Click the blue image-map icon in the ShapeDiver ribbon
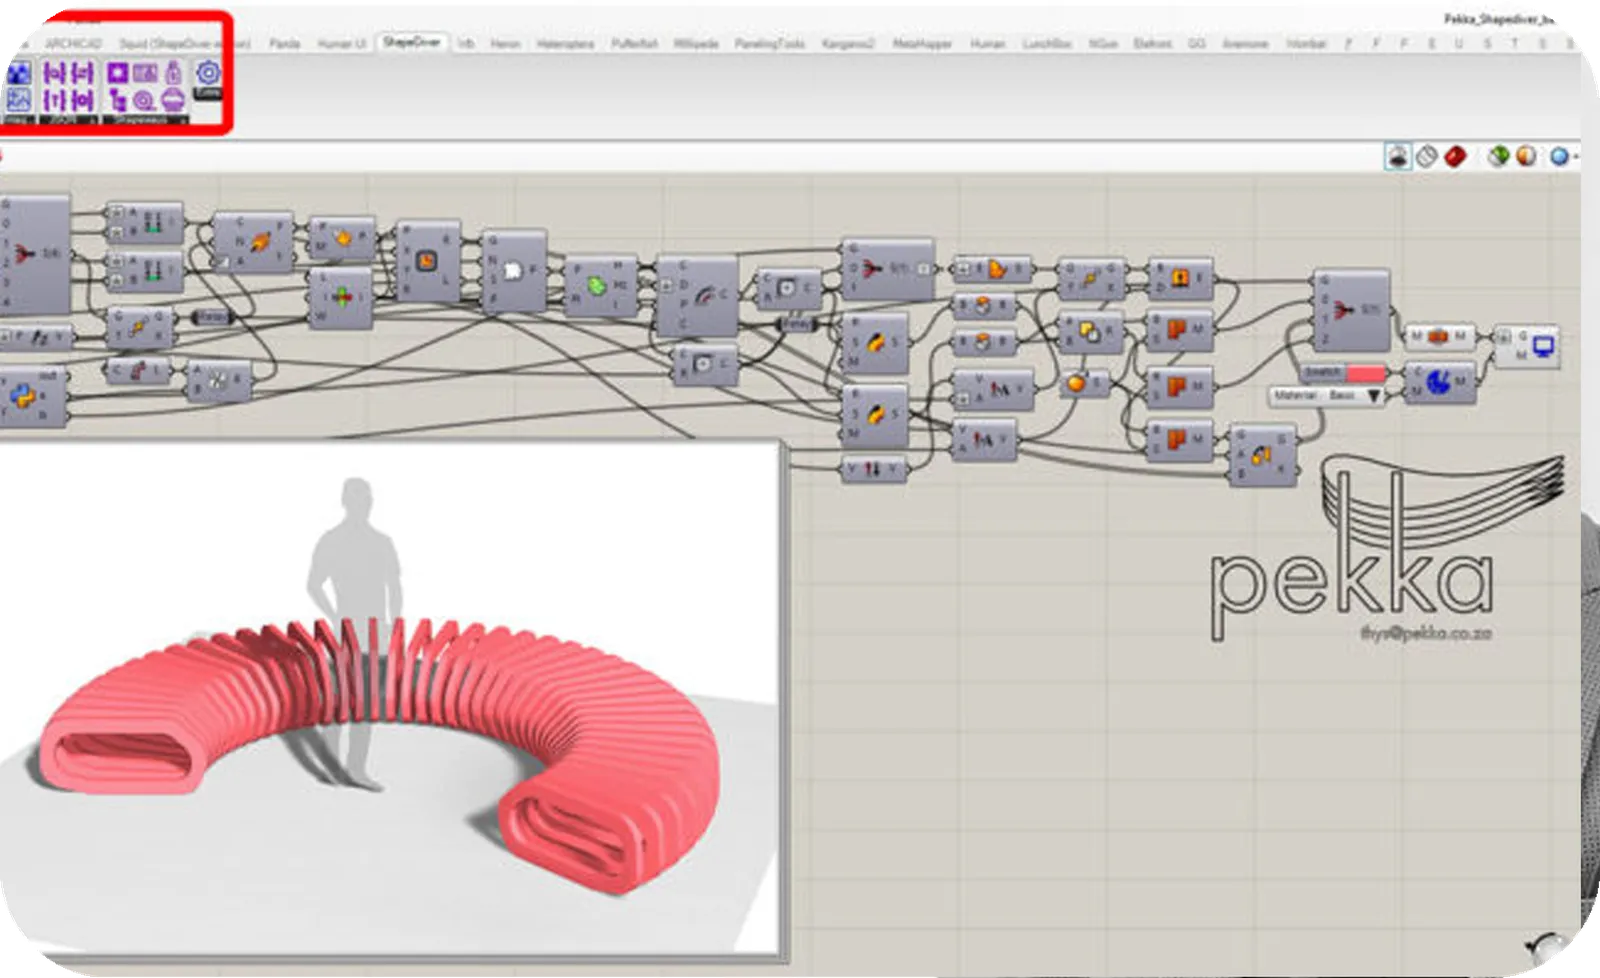This screenshot has height=978, width=1600. [20, 72]
